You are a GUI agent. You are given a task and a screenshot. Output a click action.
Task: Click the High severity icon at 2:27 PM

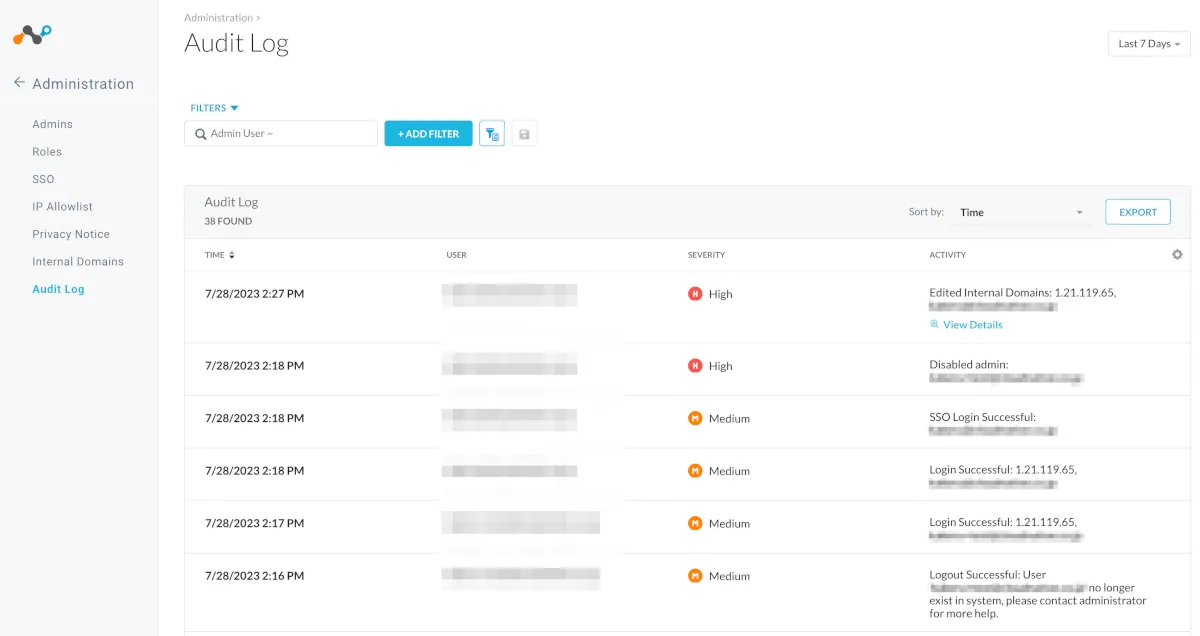pyautogui.click(x=695, y=294)
